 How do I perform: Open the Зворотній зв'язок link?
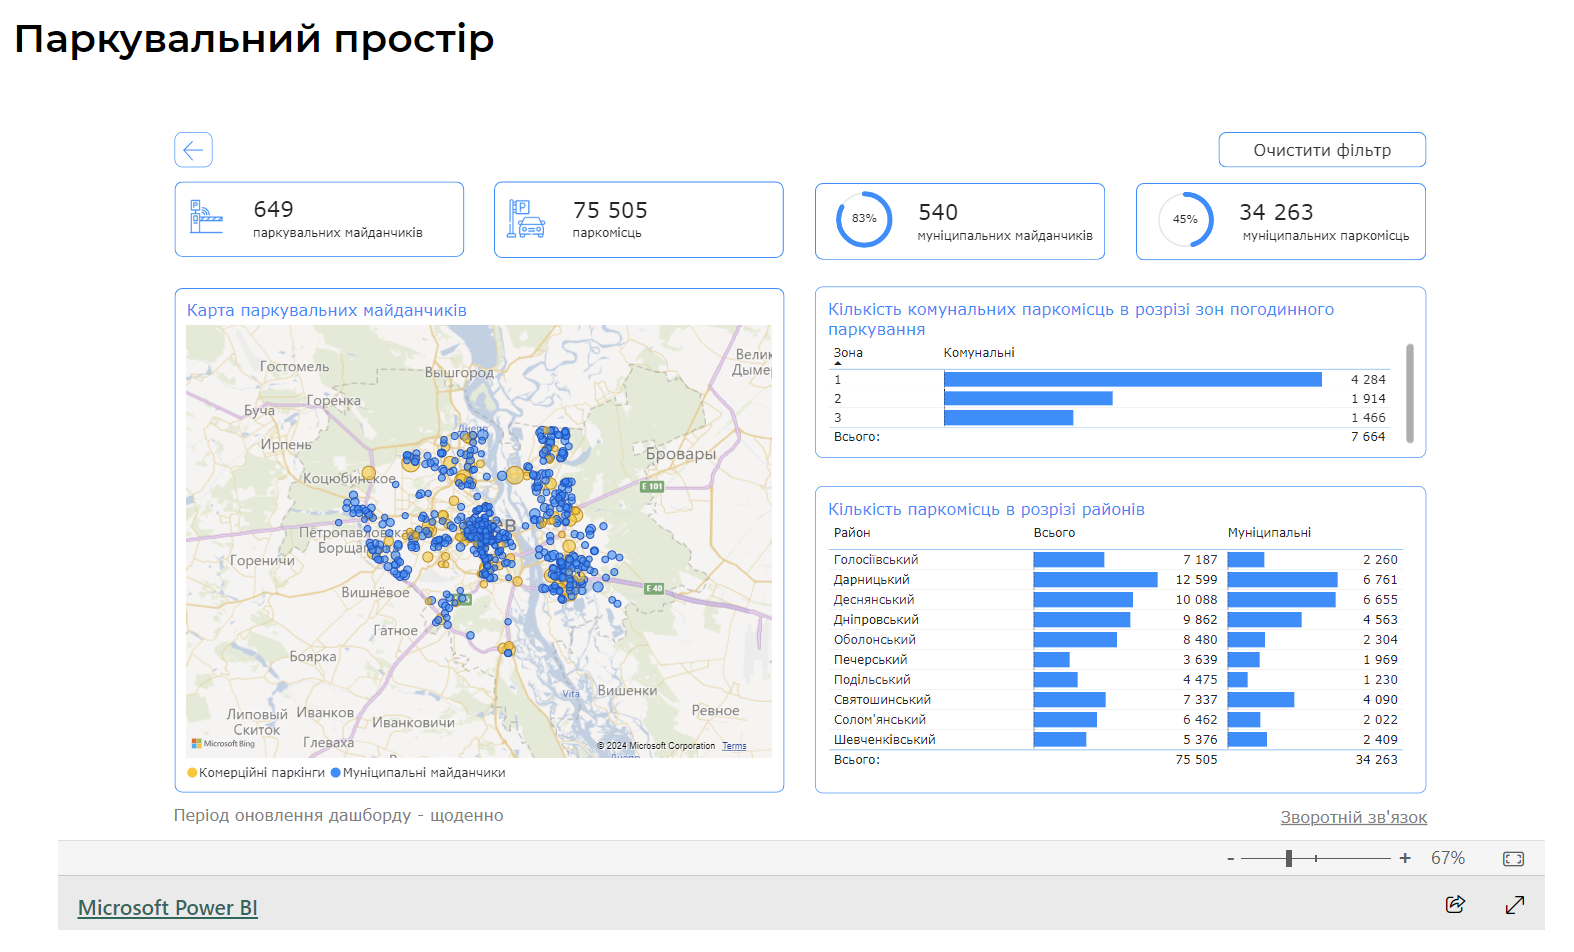(1353, 817)
